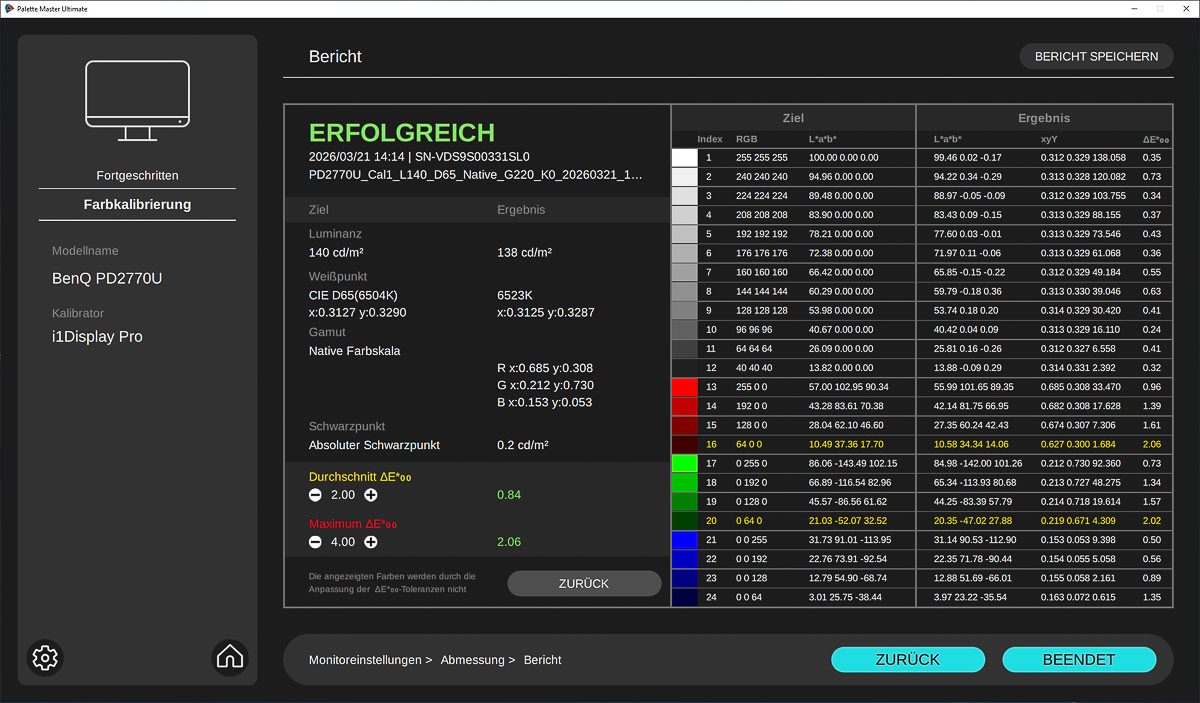The height and width of the screenshot is (703, 1200).
Task: Finish calibration with BEENDET button
Action: (x=1079, y=660)
